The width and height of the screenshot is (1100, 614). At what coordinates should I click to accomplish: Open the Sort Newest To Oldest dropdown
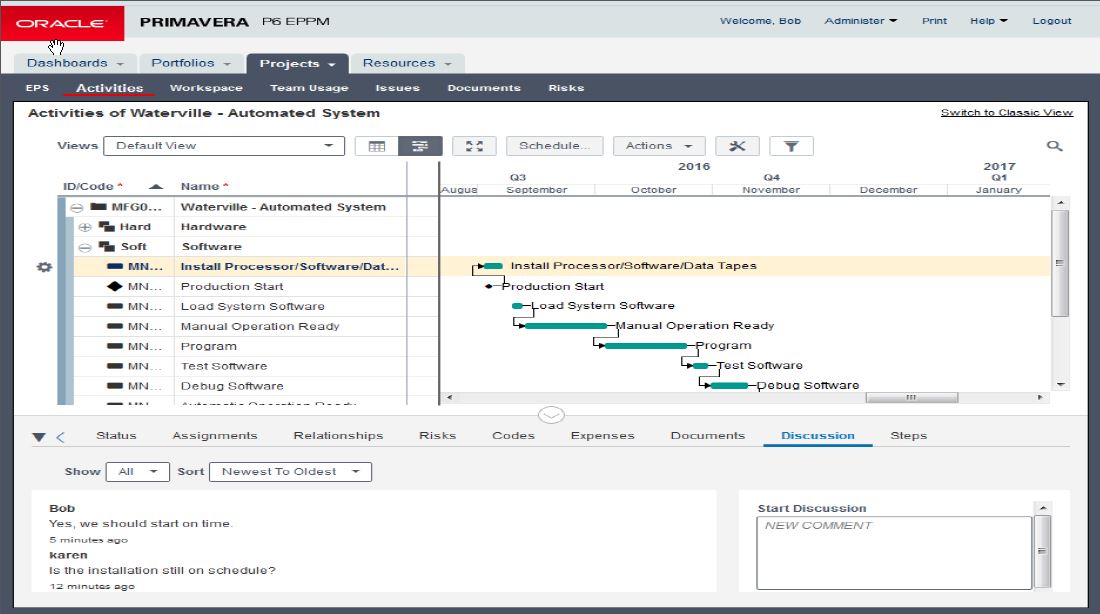point(290,472)
